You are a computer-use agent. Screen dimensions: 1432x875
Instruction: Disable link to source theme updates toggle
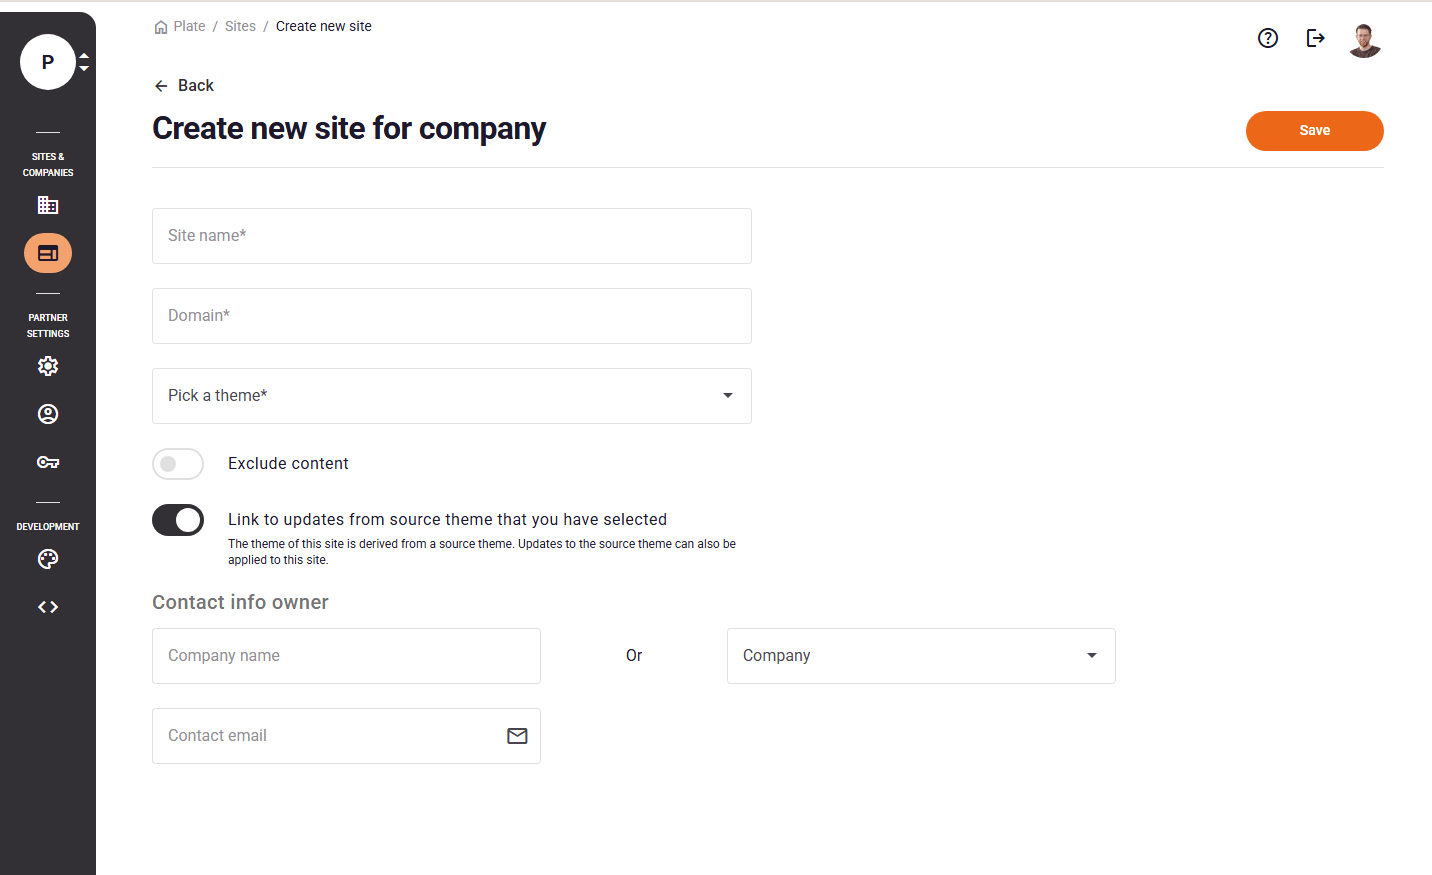pyautogui.click(x=178, y=520)
